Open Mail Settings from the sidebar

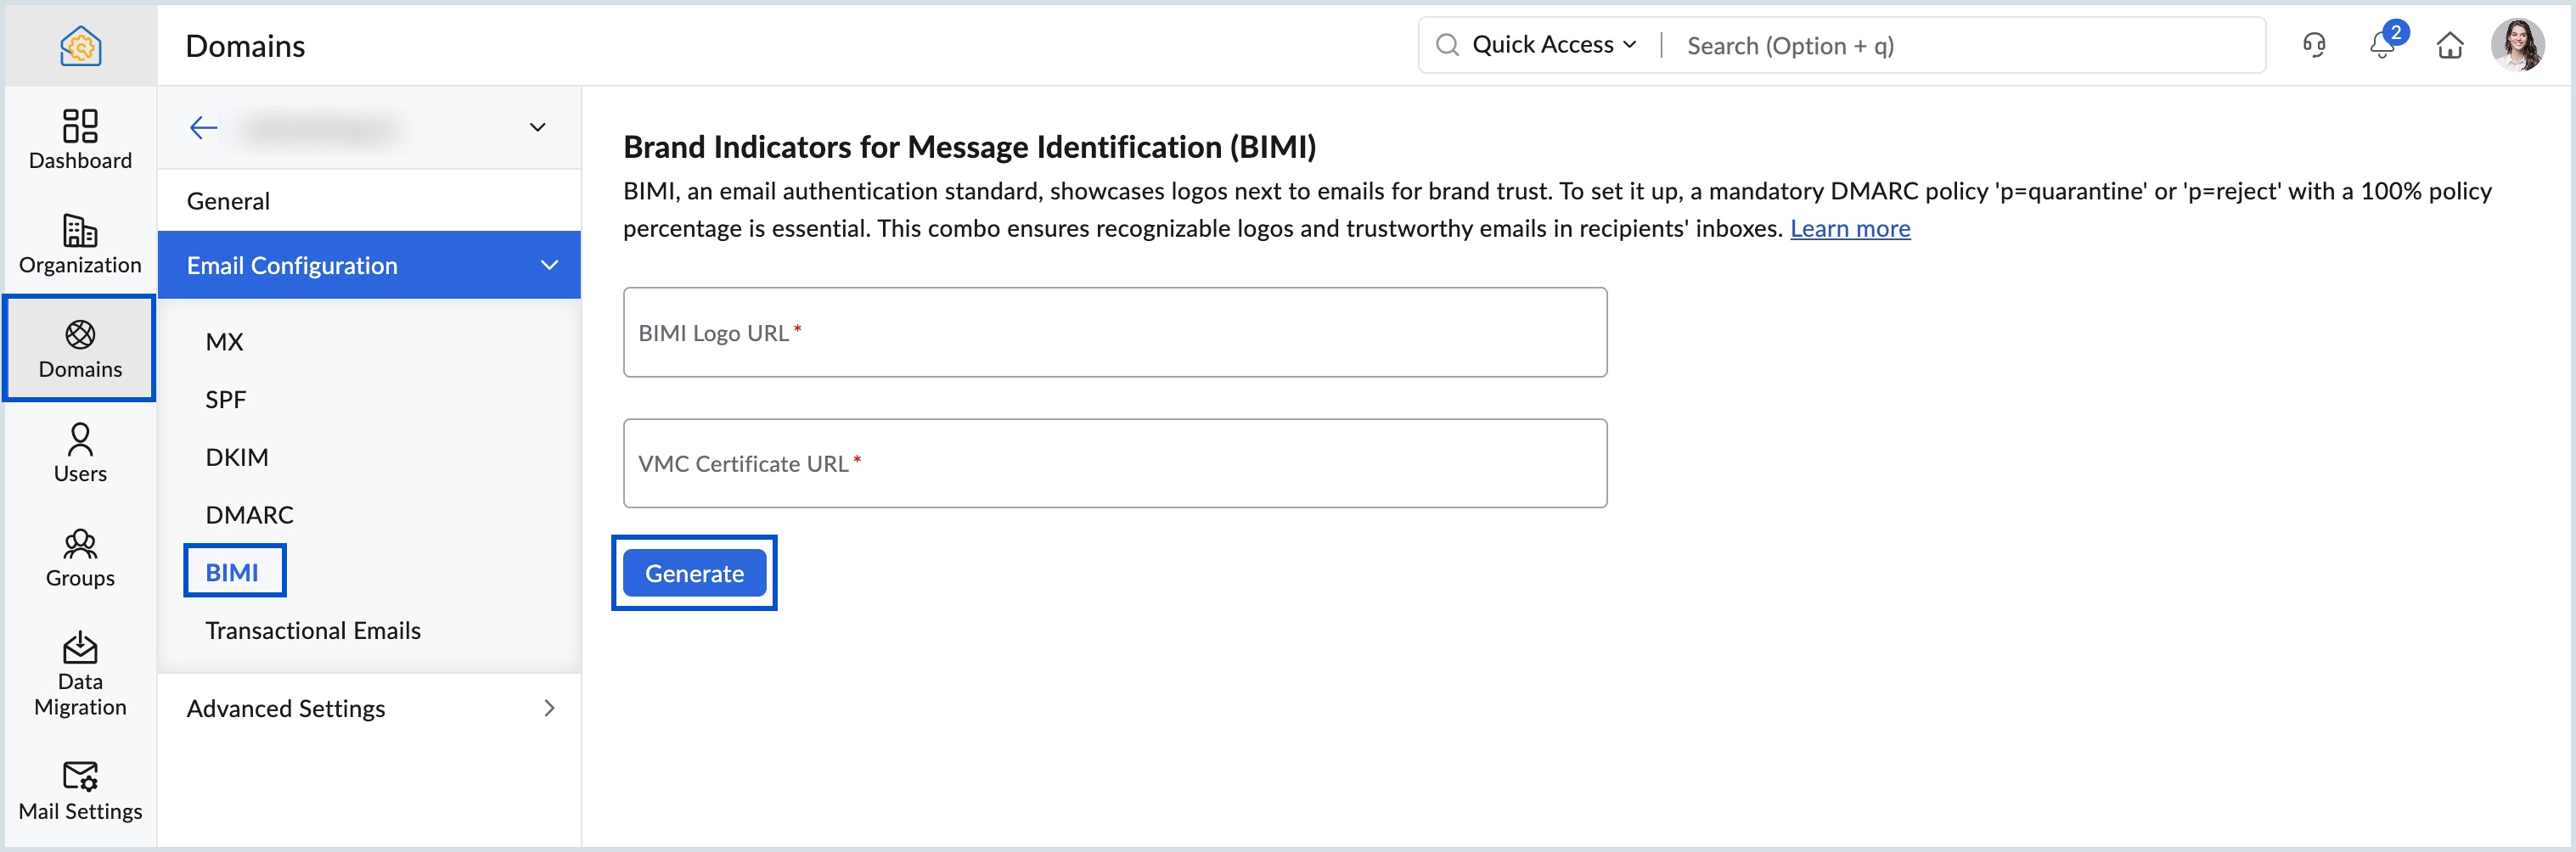(80, 791)
